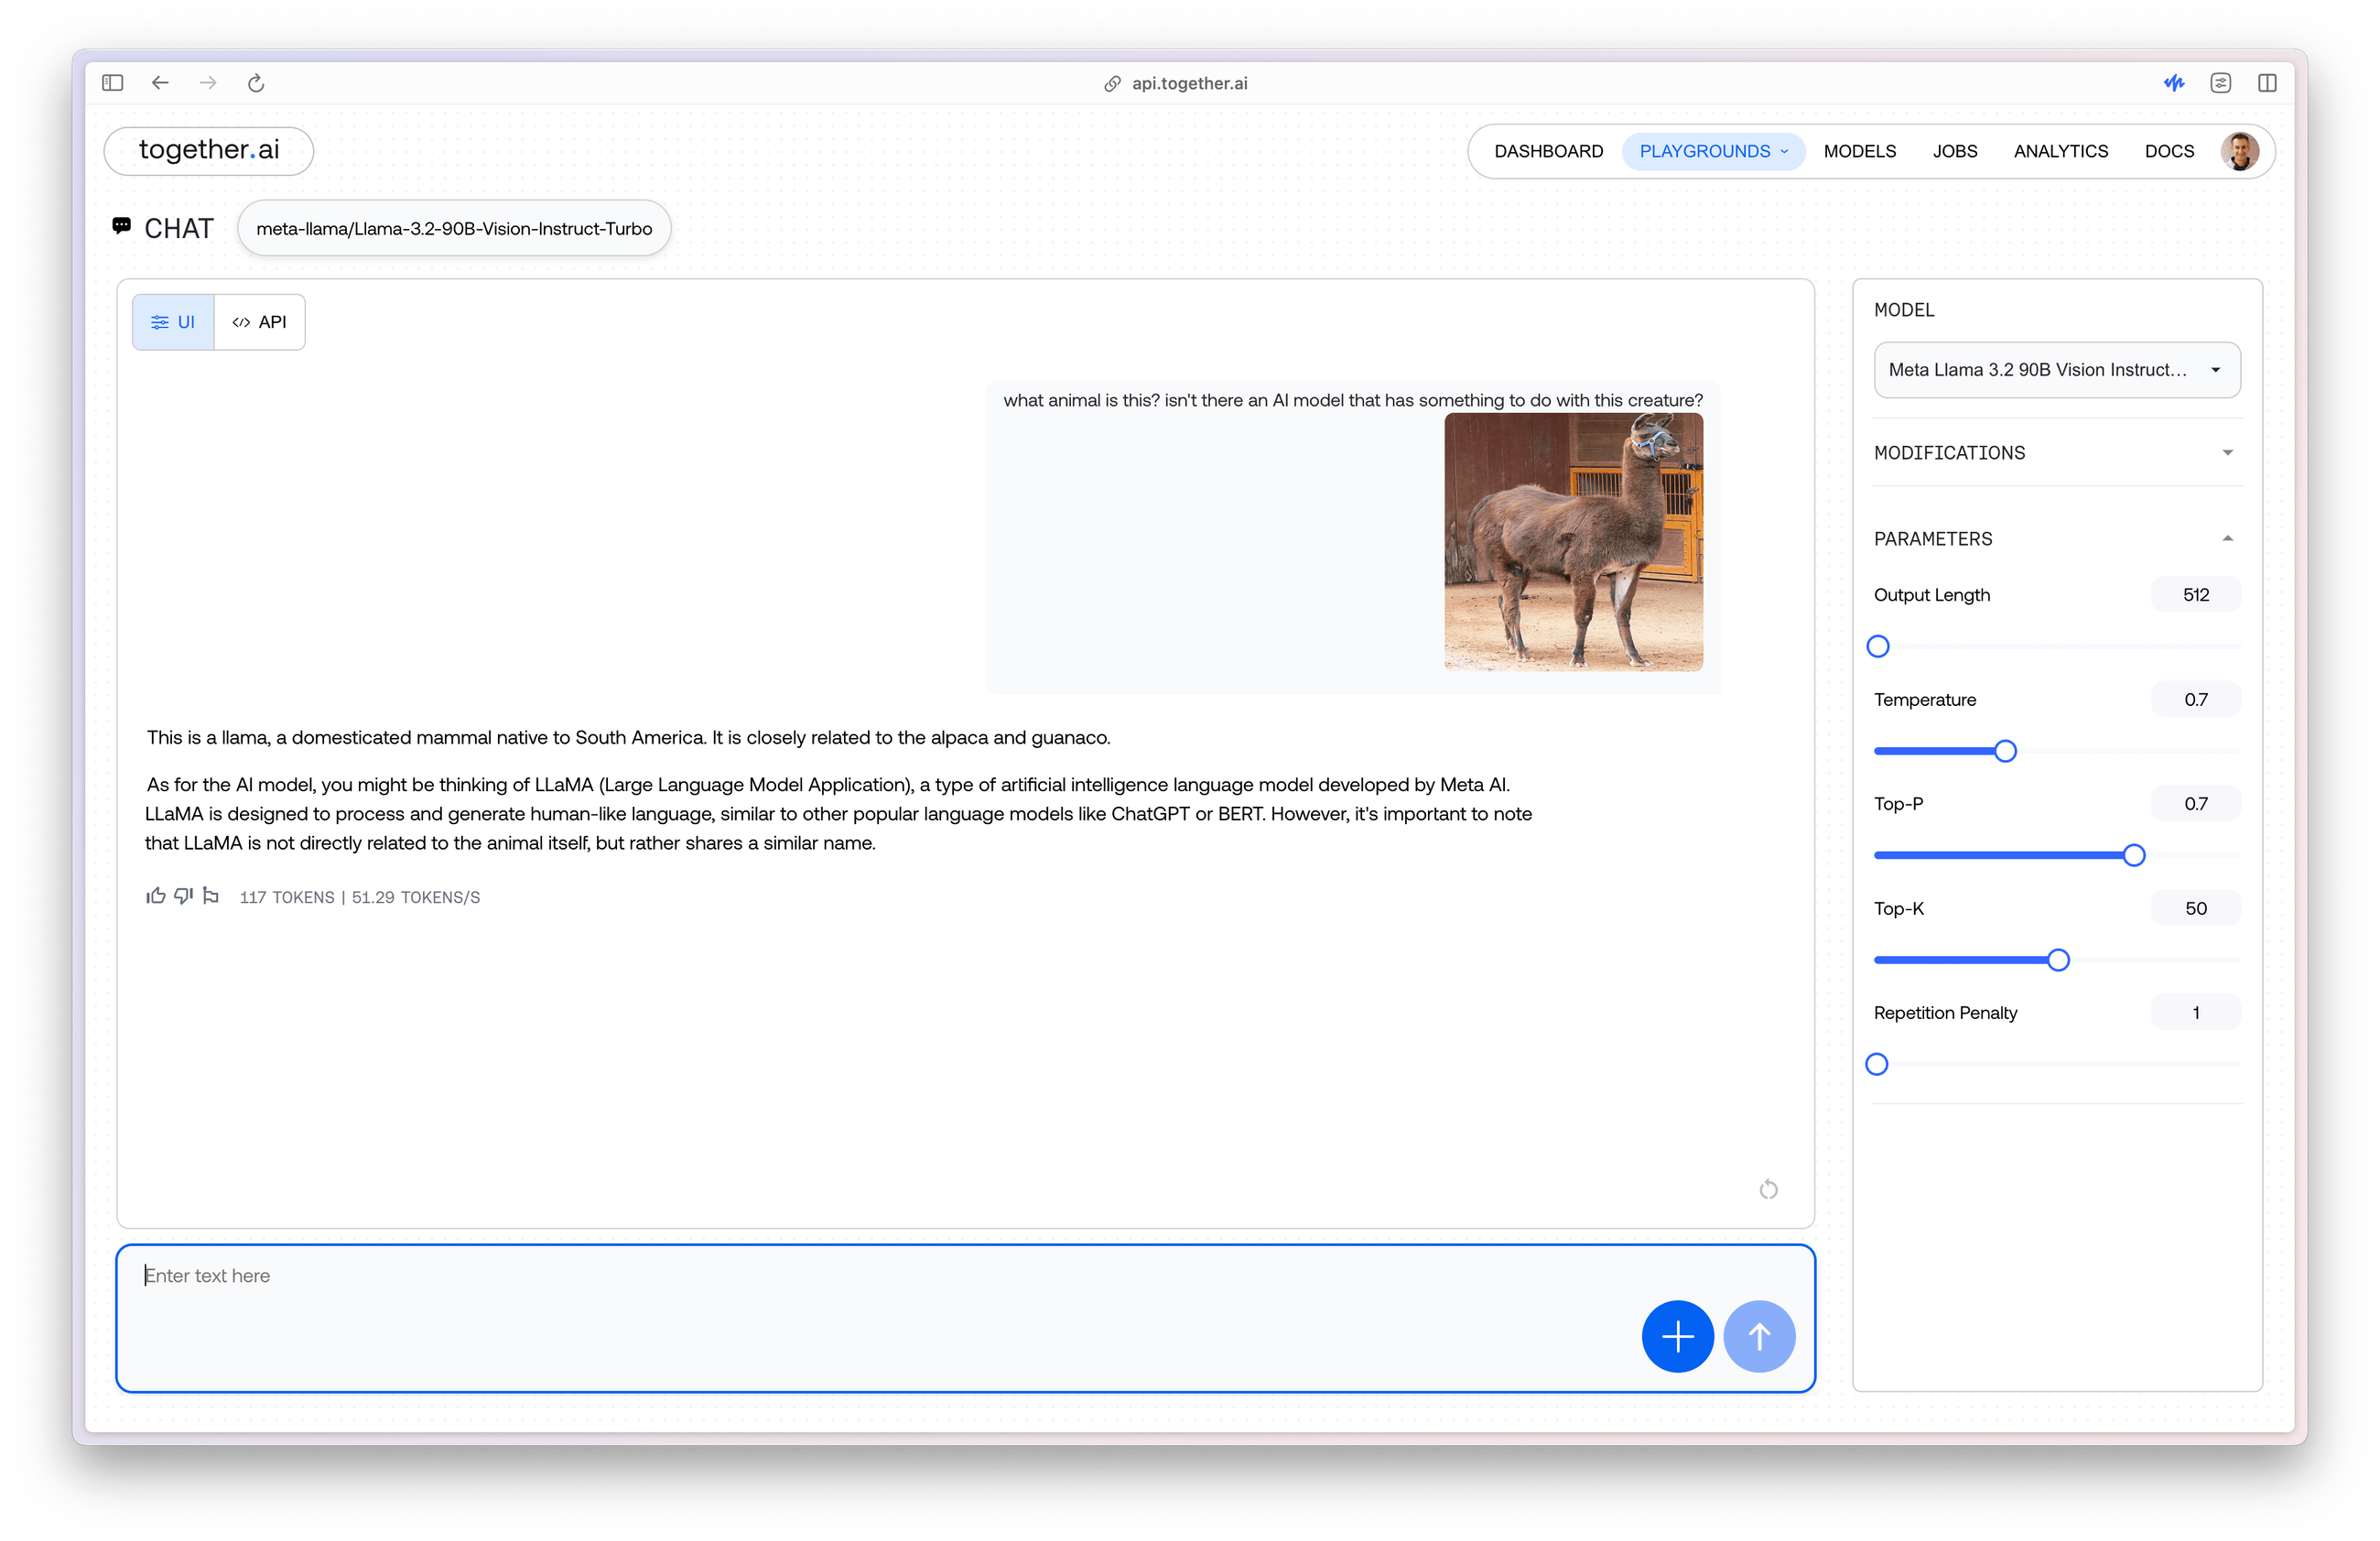Give a thumbs up to the llama response
Viewport: 2380px width, 1541px height.
156,896
